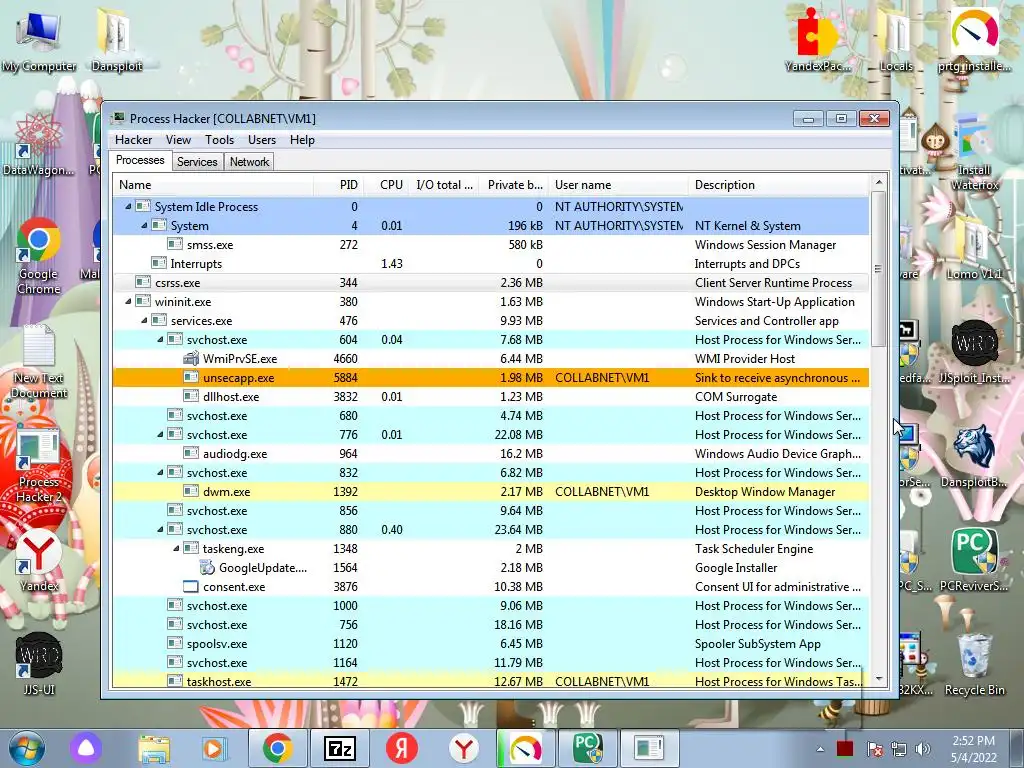The image size is (1024, 768).
Task: Open the Locals folder on desktop
Action: pos(896,40)
